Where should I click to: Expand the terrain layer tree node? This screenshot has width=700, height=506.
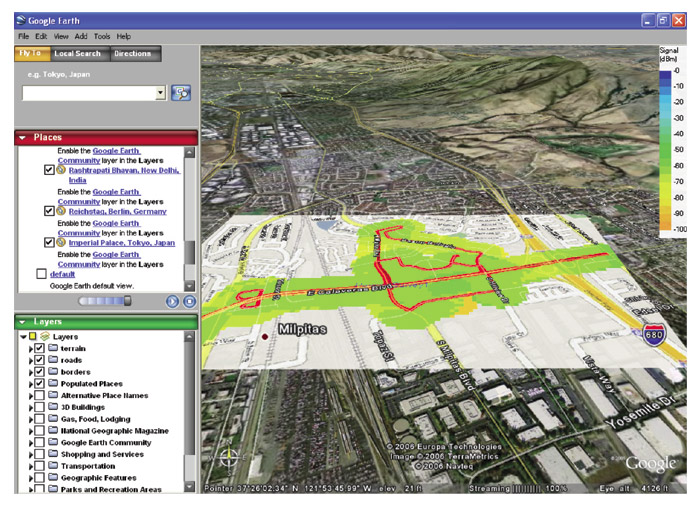click(x=31, y=349)
